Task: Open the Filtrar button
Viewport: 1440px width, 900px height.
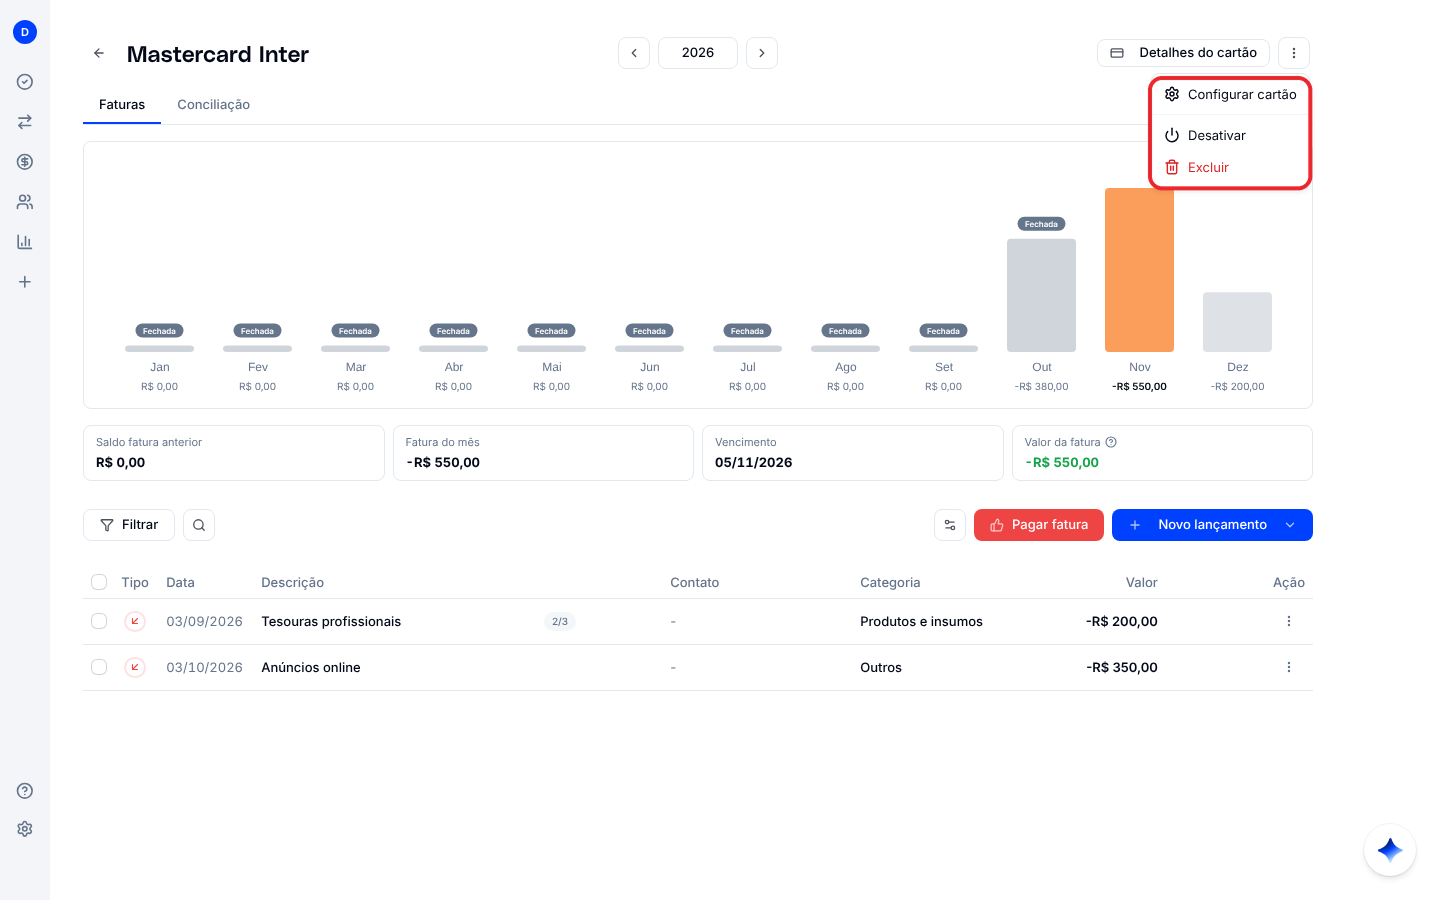Action: pos(129,525)
